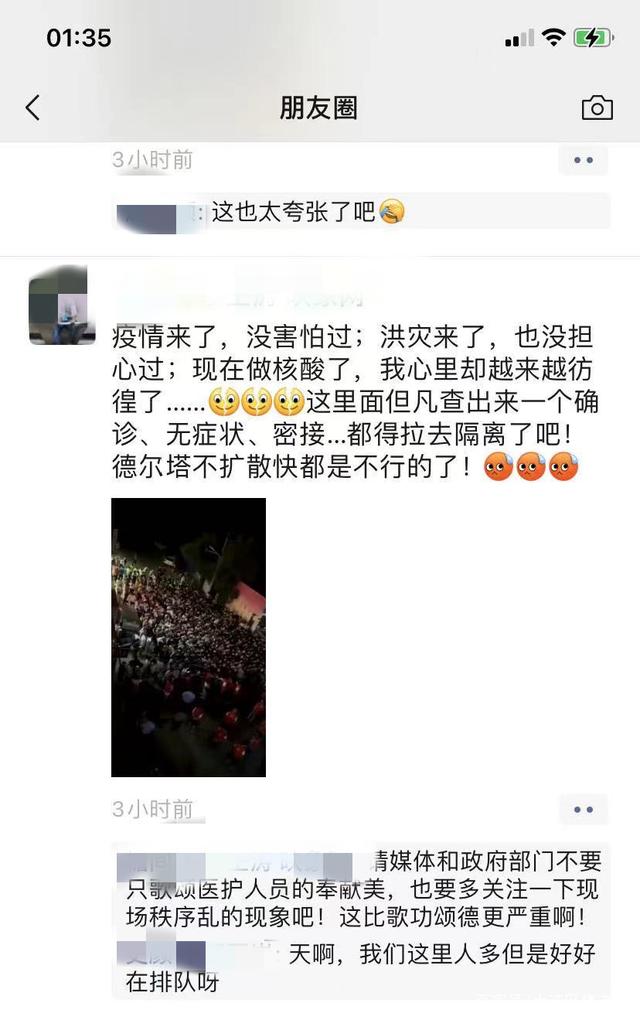
Task: Tap the cellular signal bars icon
Action: 519,38
